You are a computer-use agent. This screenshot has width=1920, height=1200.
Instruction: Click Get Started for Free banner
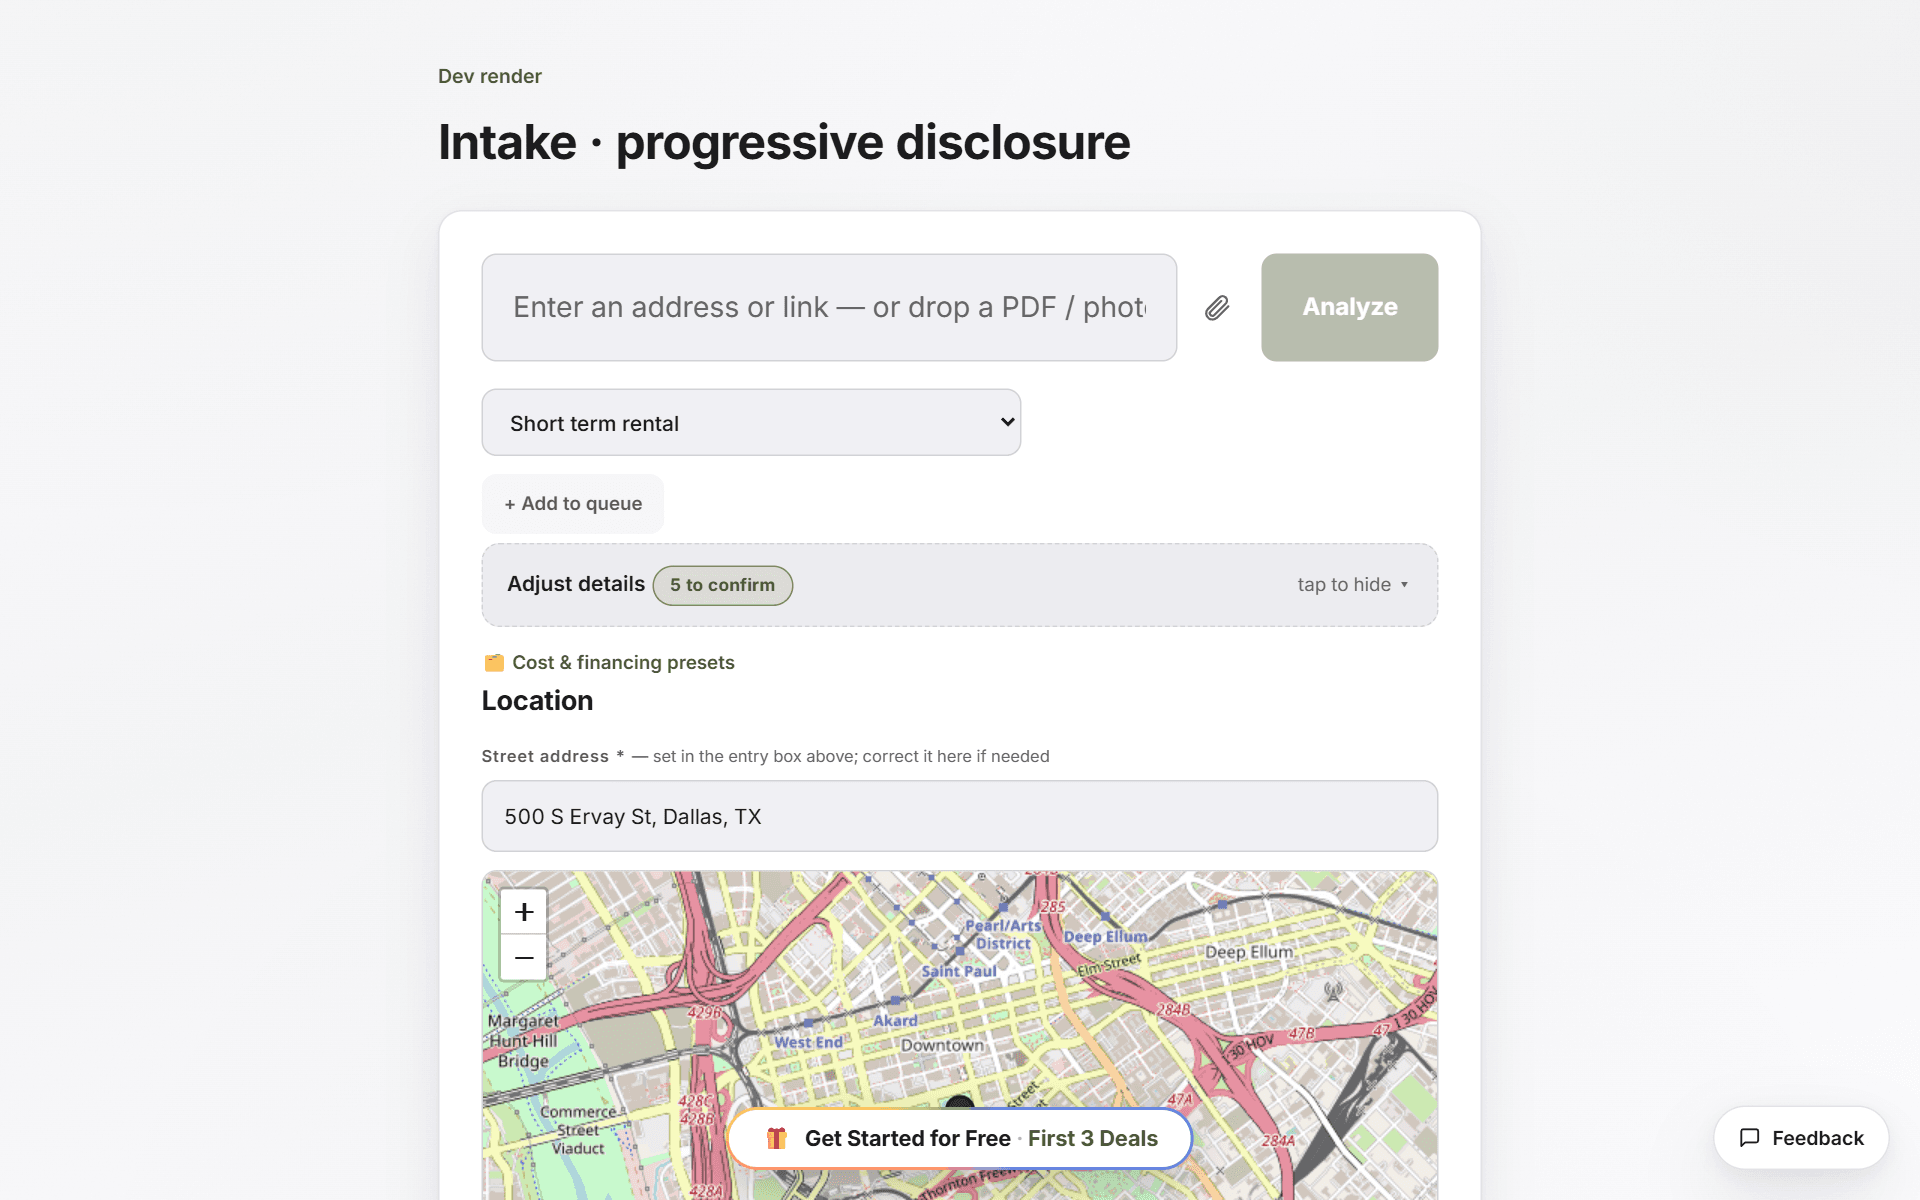tap(960, 1138)
